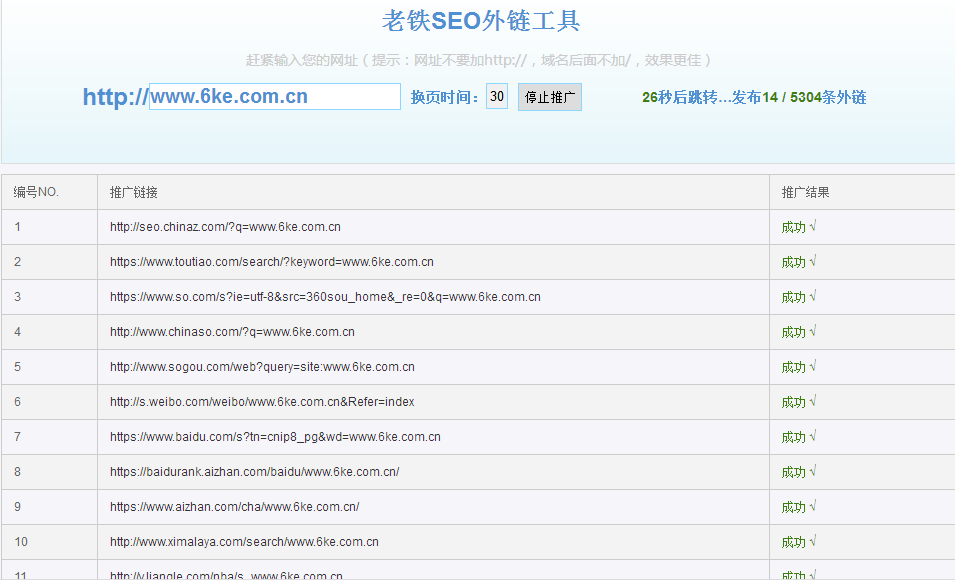Click the page interval time field
This screenshot has width=955, height=580.
[x=497, y=97]
